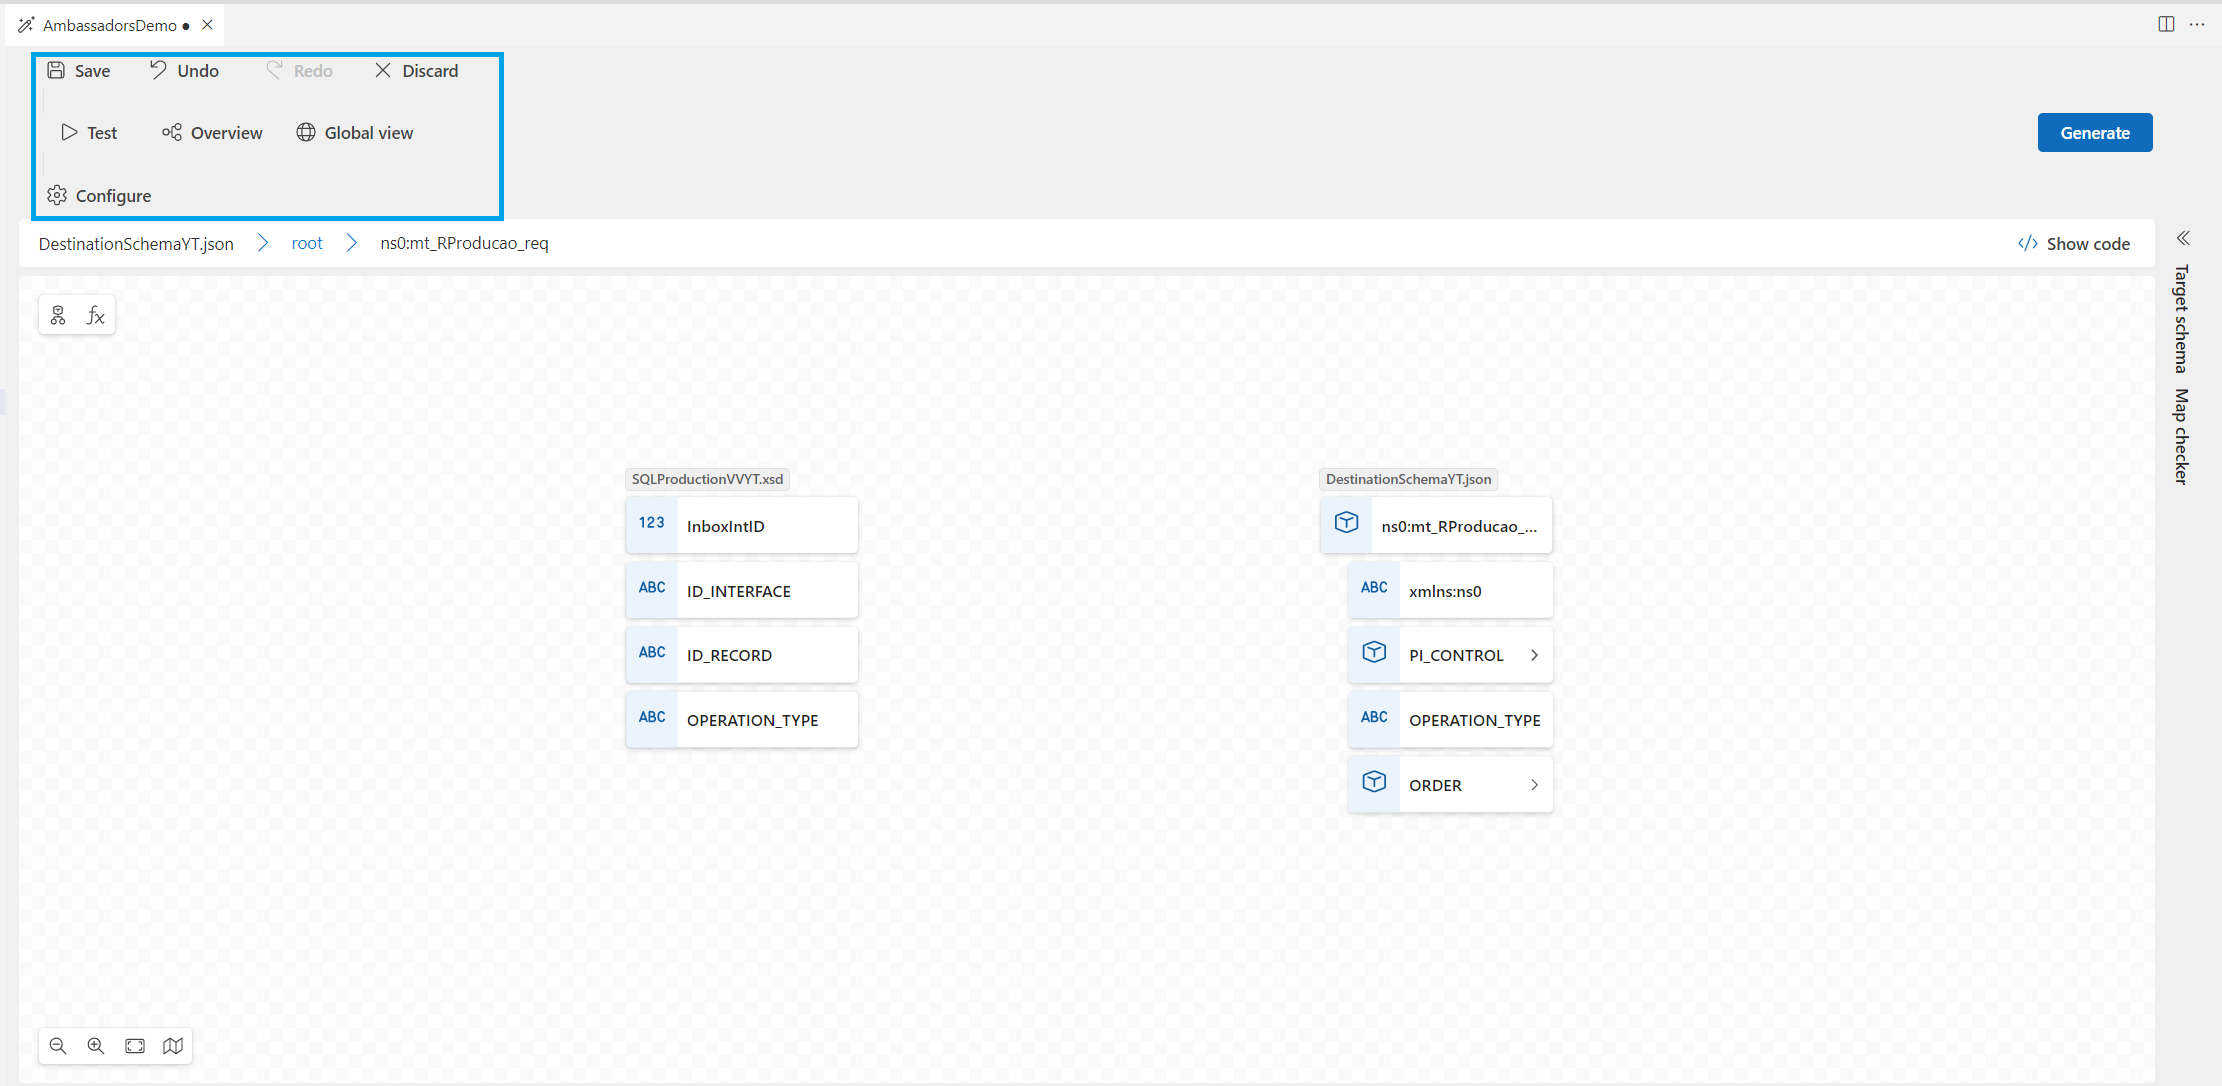This screenshot has height=1086, width=2222.
Task: Zoom in on the map canvas
Action: click(x=96, y=1045)
